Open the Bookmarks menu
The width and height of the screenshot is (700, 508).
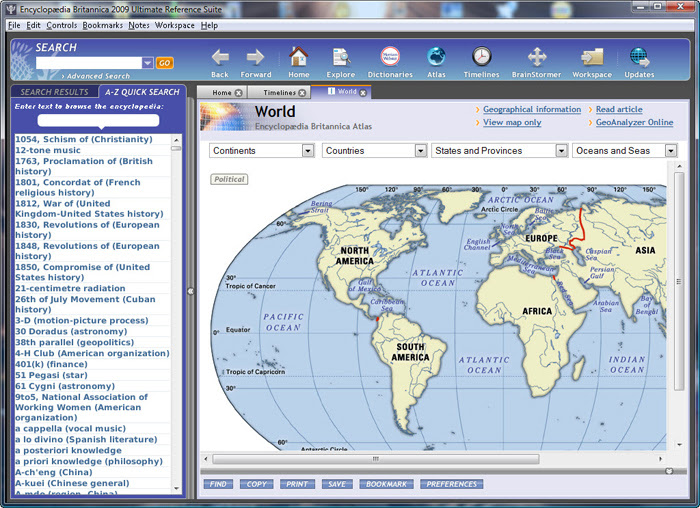102,25
